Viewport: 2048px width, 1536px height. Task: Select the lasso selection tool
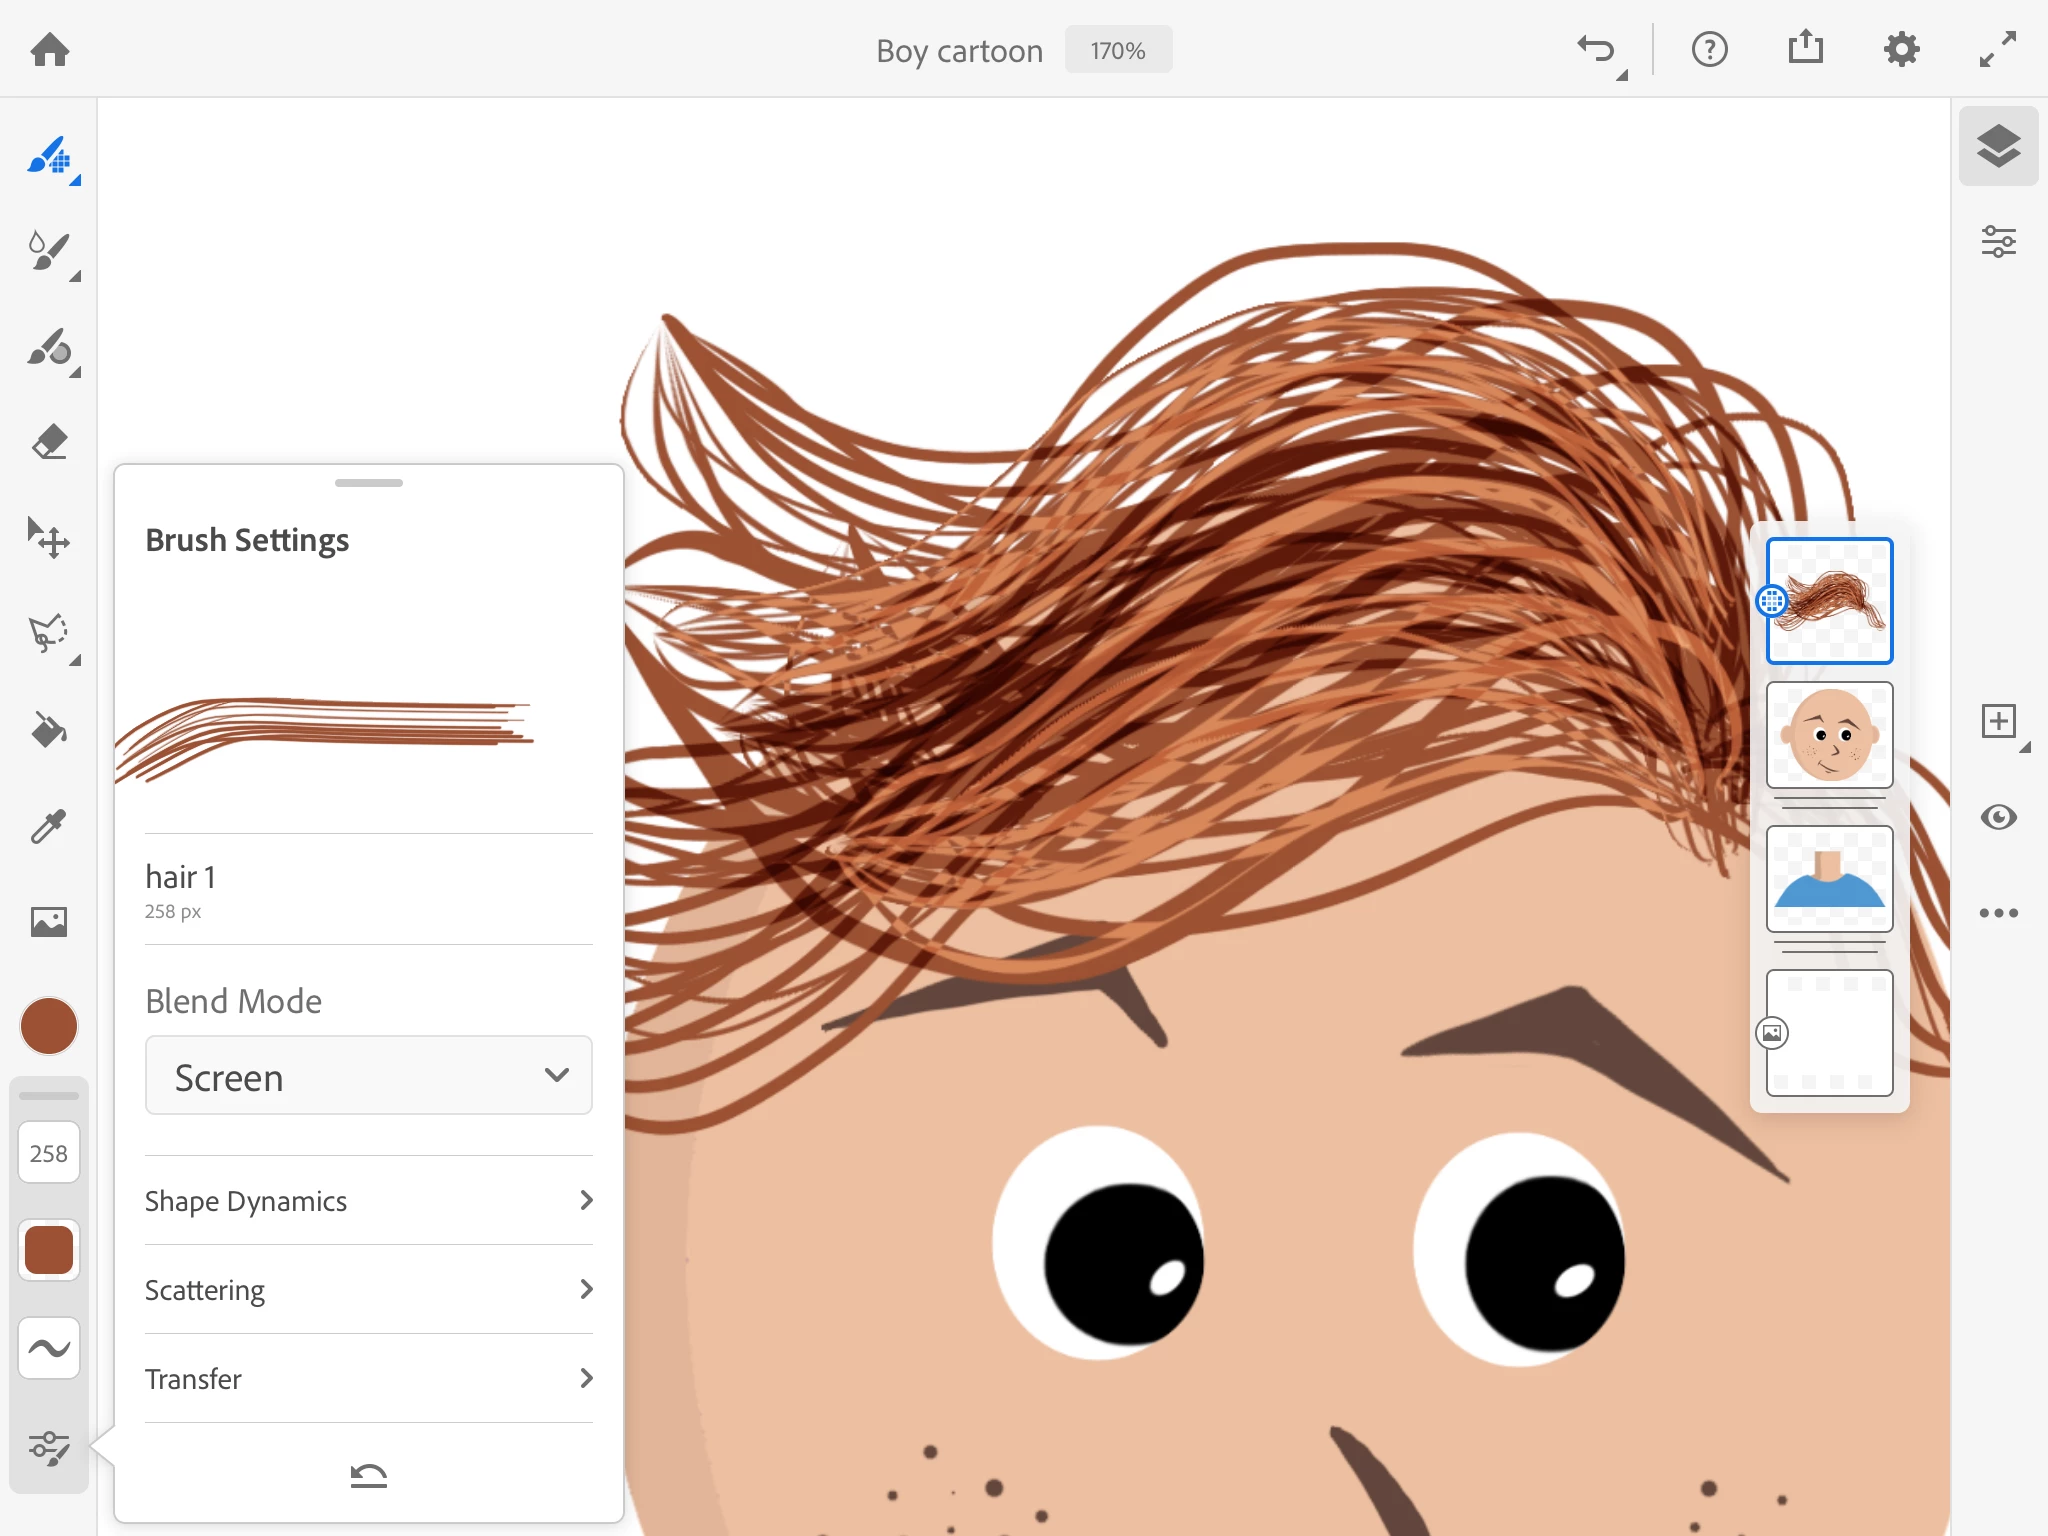pyautogui.click(x=48, y=634)
